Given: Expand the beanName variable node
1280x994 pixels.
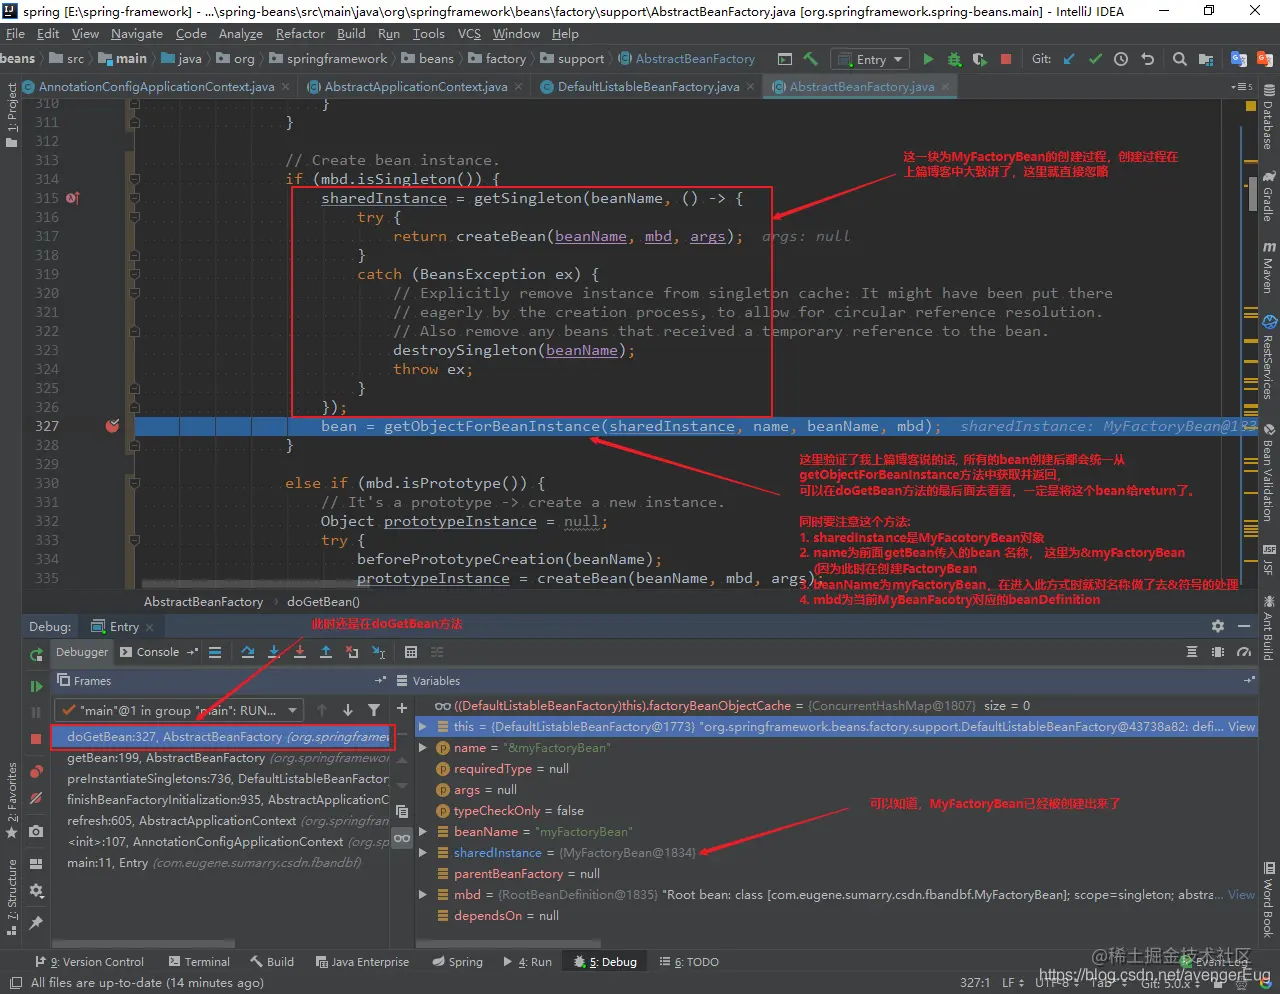Looking at the screenshot, I should 423,832.
